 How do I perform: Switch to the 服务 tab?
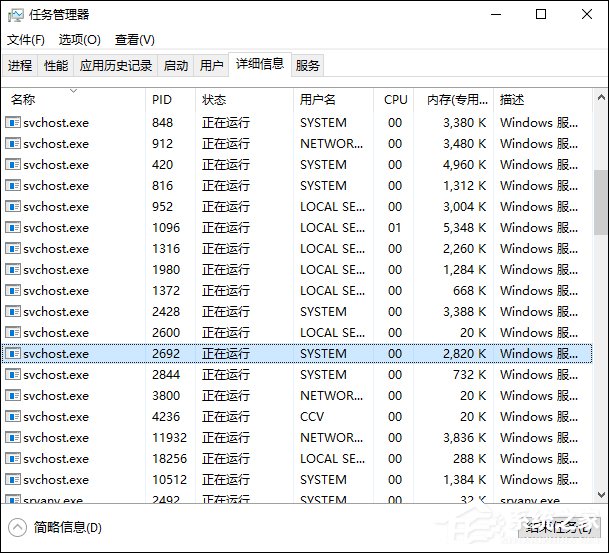307,65
